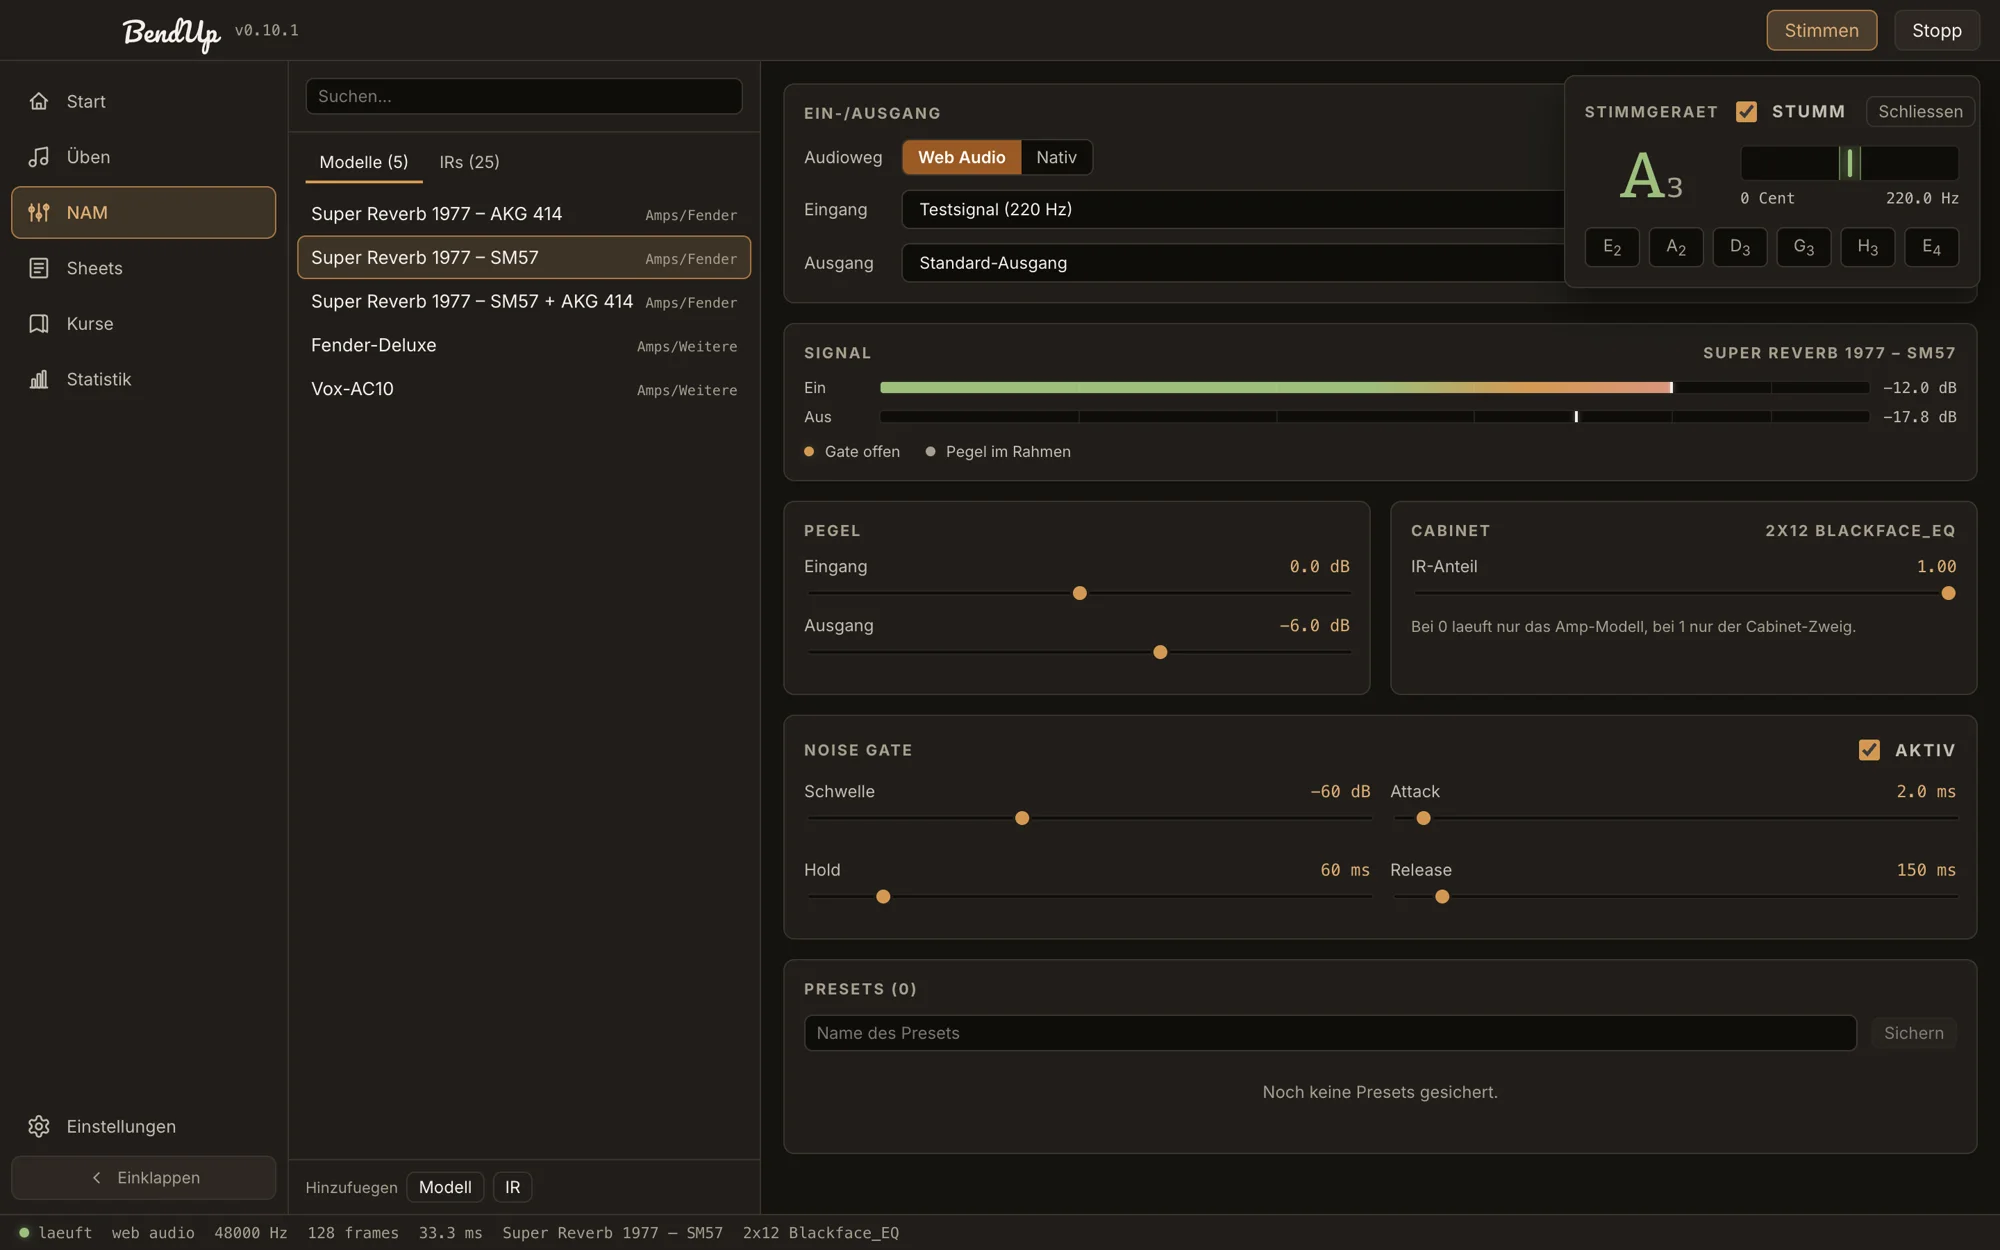Add a model with Modell button
This screenshot has width=2000, height=1250.
(x=445, y=1187)
